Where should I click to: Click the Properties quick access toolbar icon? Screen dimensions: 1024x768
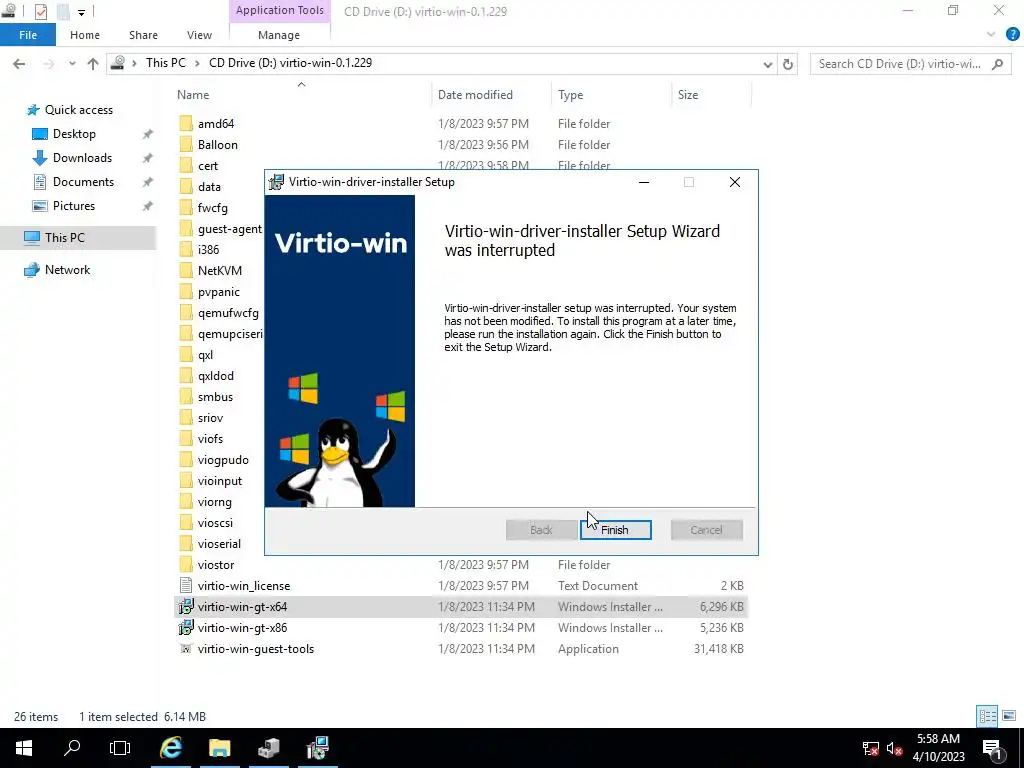[40, 11]
